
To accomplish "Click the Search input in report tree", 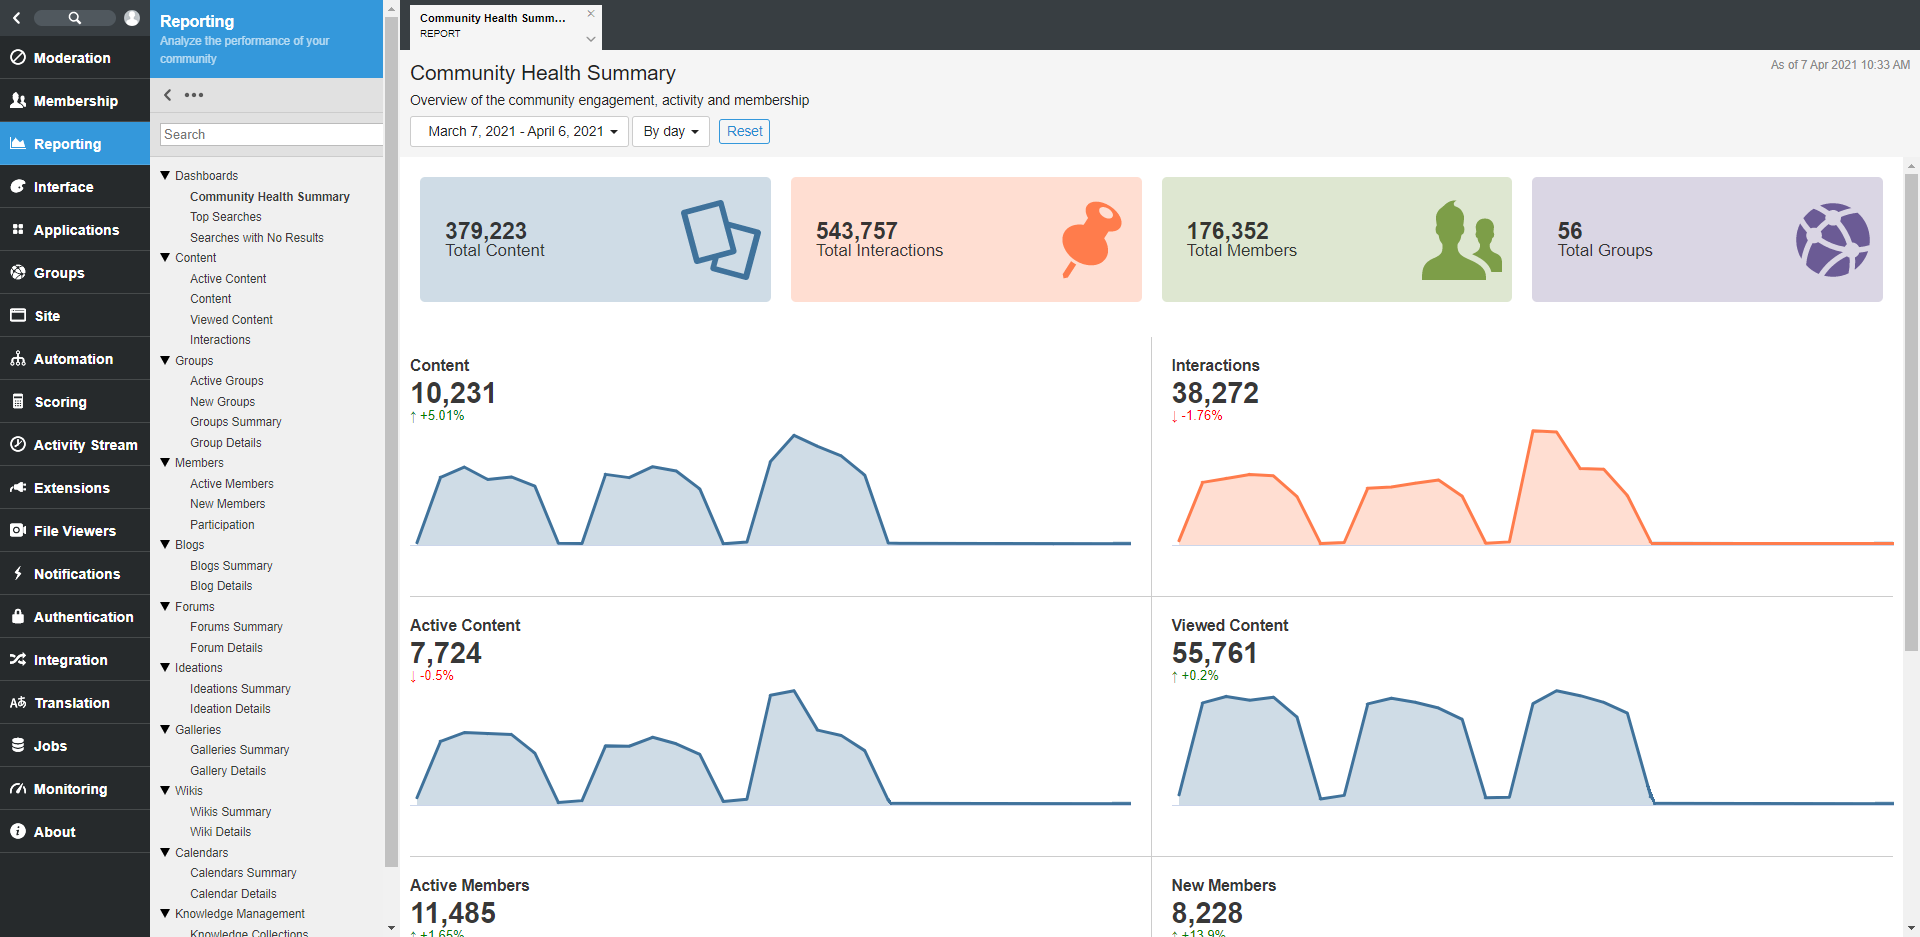I will click(271, 134).
